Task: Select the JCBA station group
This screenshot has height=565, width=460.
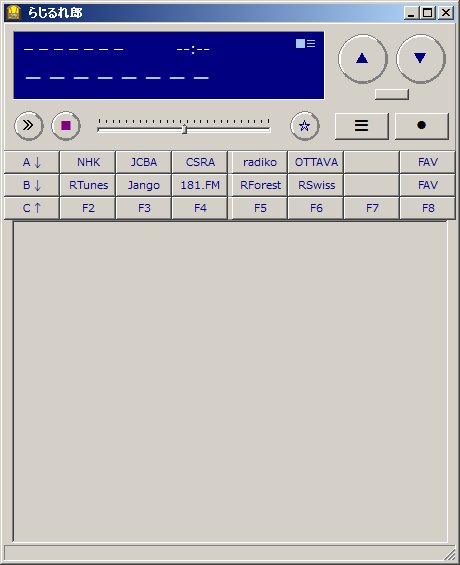Action: [144, 162]
